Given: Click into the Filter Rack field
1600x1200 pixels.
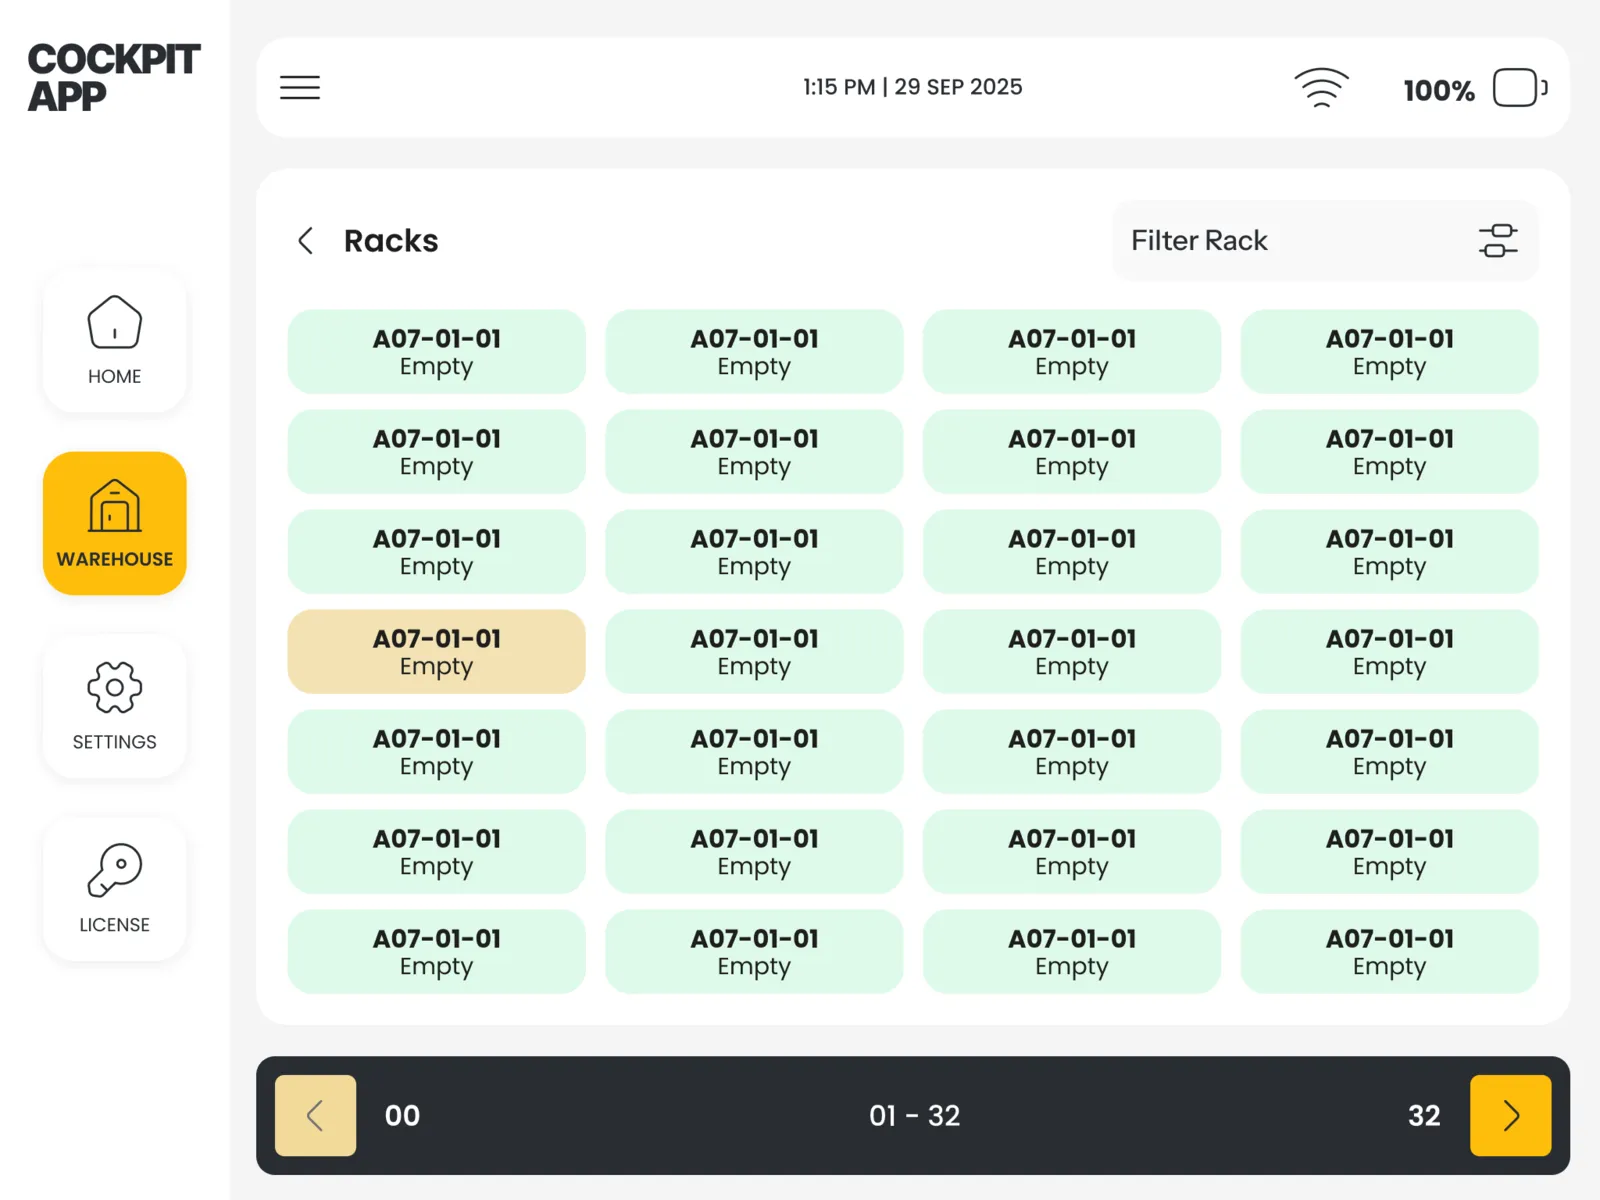Looking at the screenshot, I should pyautogui.click(x=1325, y=241).
